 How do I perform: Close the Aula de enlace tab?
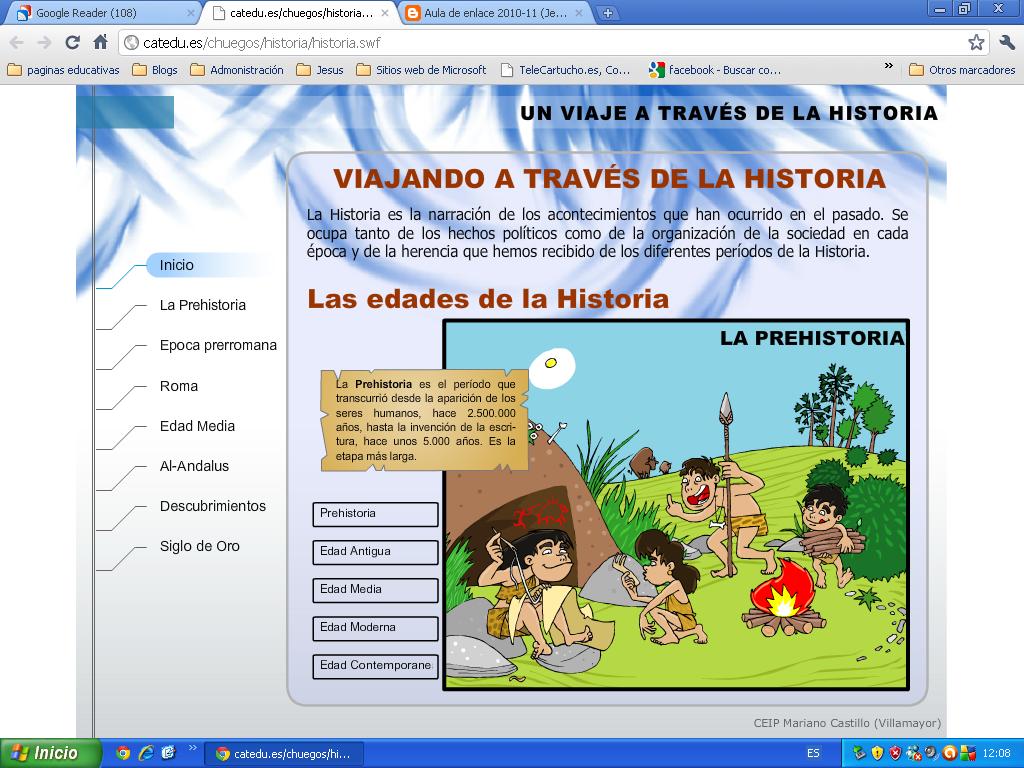579,12
